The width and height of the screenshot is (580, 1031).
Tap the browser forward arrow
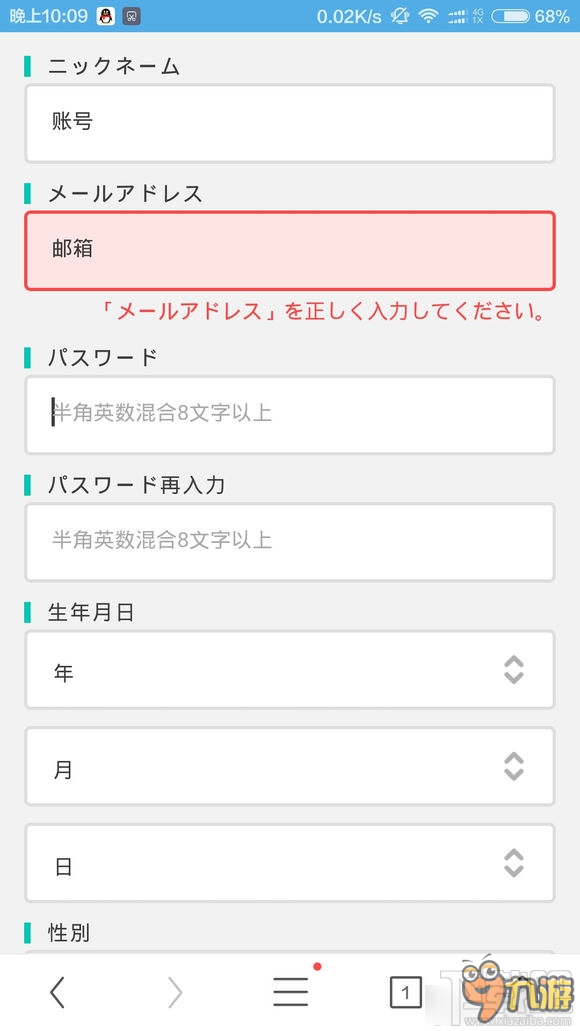click(x=174, y=992)
